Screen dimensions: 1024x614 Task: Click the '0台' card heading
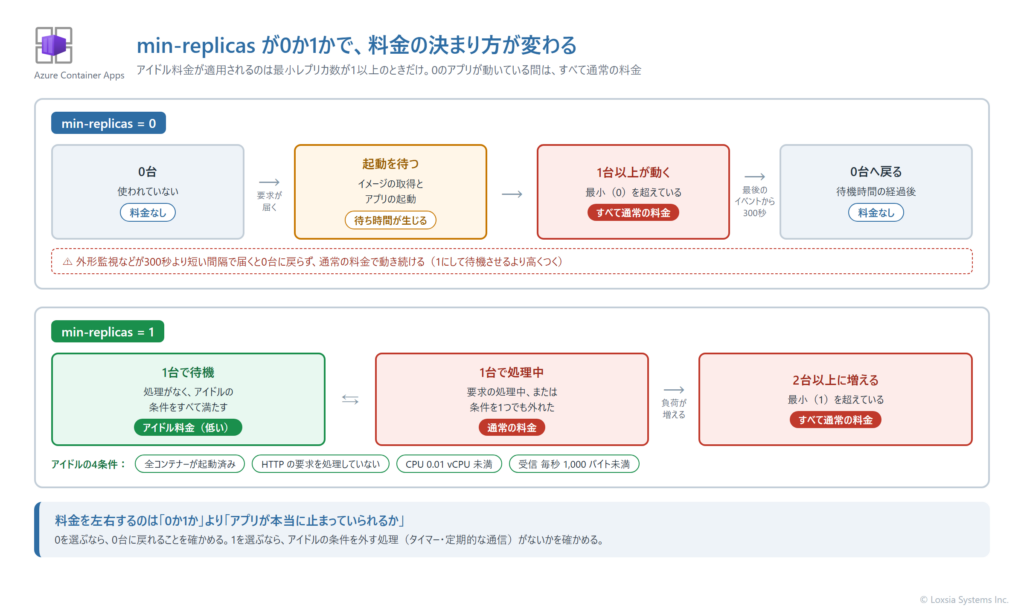[148, 172]
